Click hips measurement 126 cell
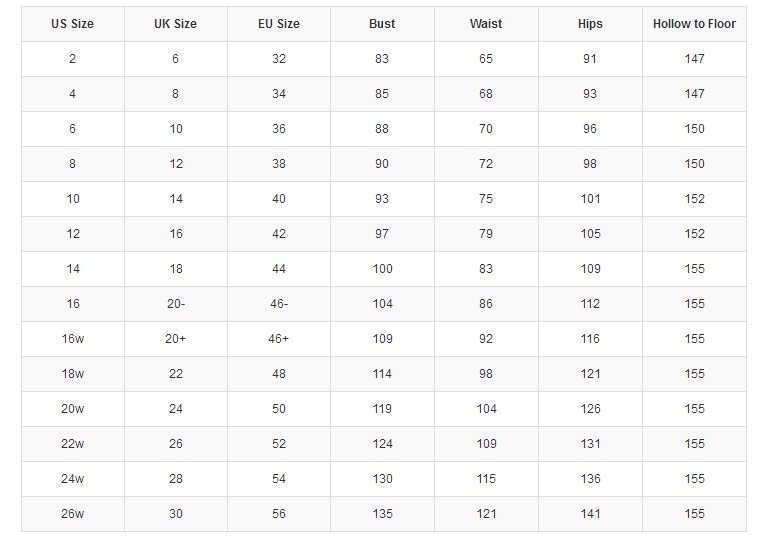773x540 pixels. pyautogui.click(x=590, y=409)
